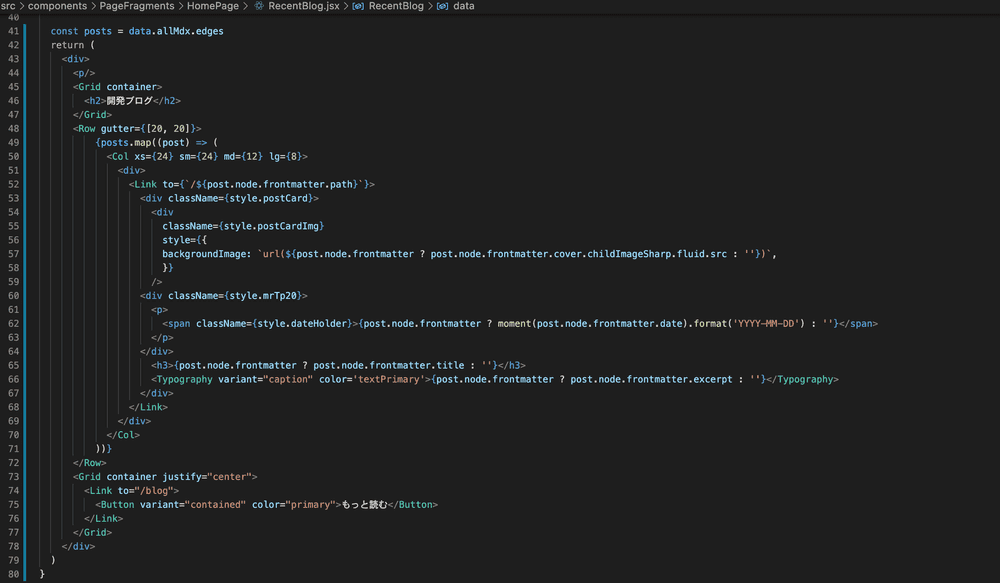Click the 'color="primary"' attribute
Screen dimensions: 1000x583
coord(293,505)
